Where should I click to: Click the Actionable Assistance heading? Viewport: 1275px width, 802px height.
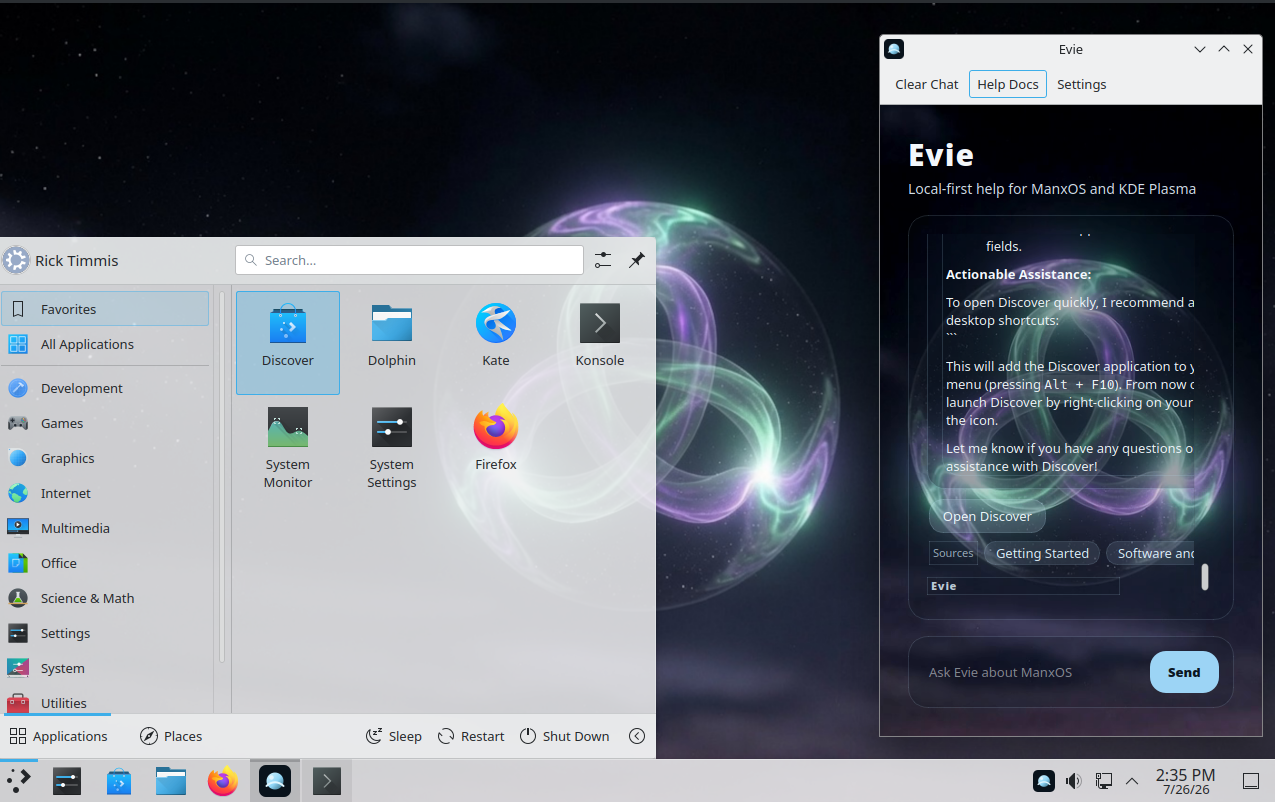click(1018, 274)
